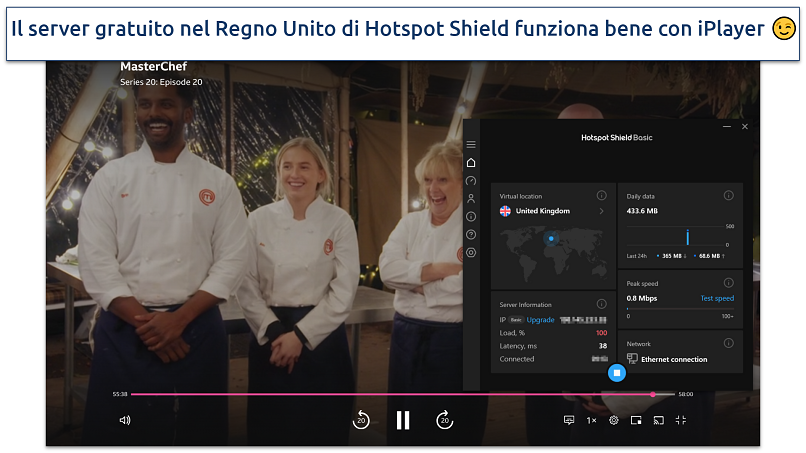Open the 1× playback speed menu

591,421
